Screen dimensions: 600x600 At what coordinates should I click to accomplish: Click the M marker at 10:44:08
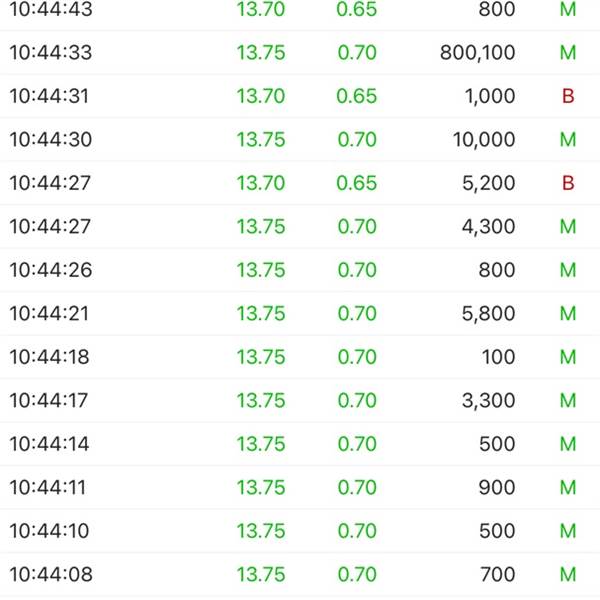[568, 574]
